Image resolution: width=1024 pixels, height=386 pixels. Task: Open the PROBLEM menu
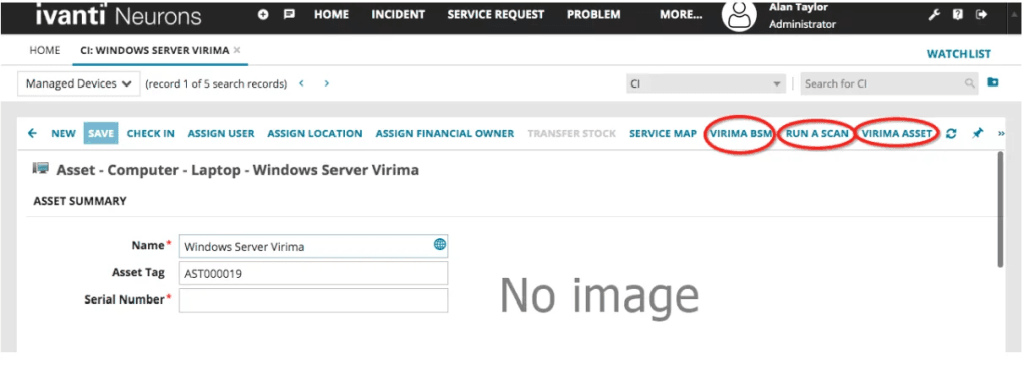(x=594, y=14)
